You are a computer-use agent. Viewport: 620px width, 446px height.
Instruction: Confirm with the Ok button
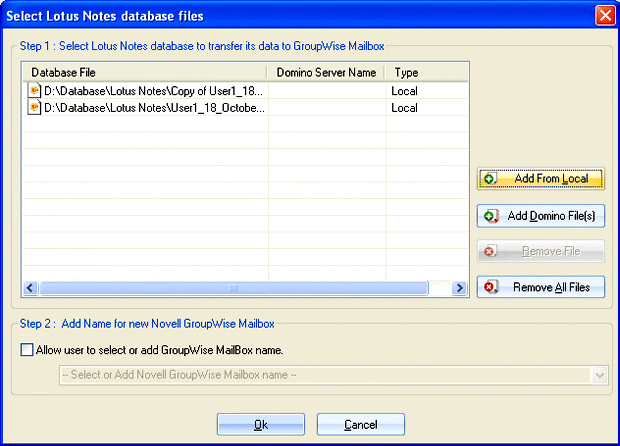(x=261, y=425)
